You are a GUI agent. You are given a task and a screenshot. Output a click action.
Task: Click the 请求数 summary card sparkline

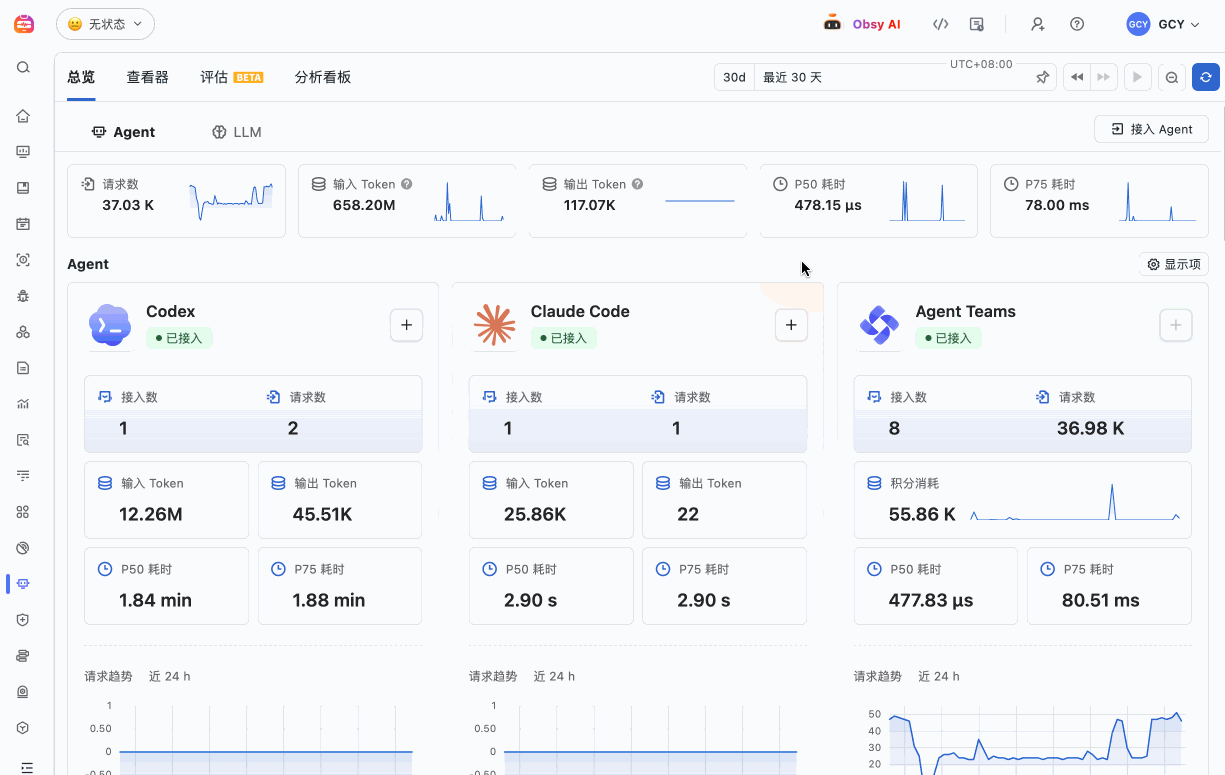[x=231, y=201]
